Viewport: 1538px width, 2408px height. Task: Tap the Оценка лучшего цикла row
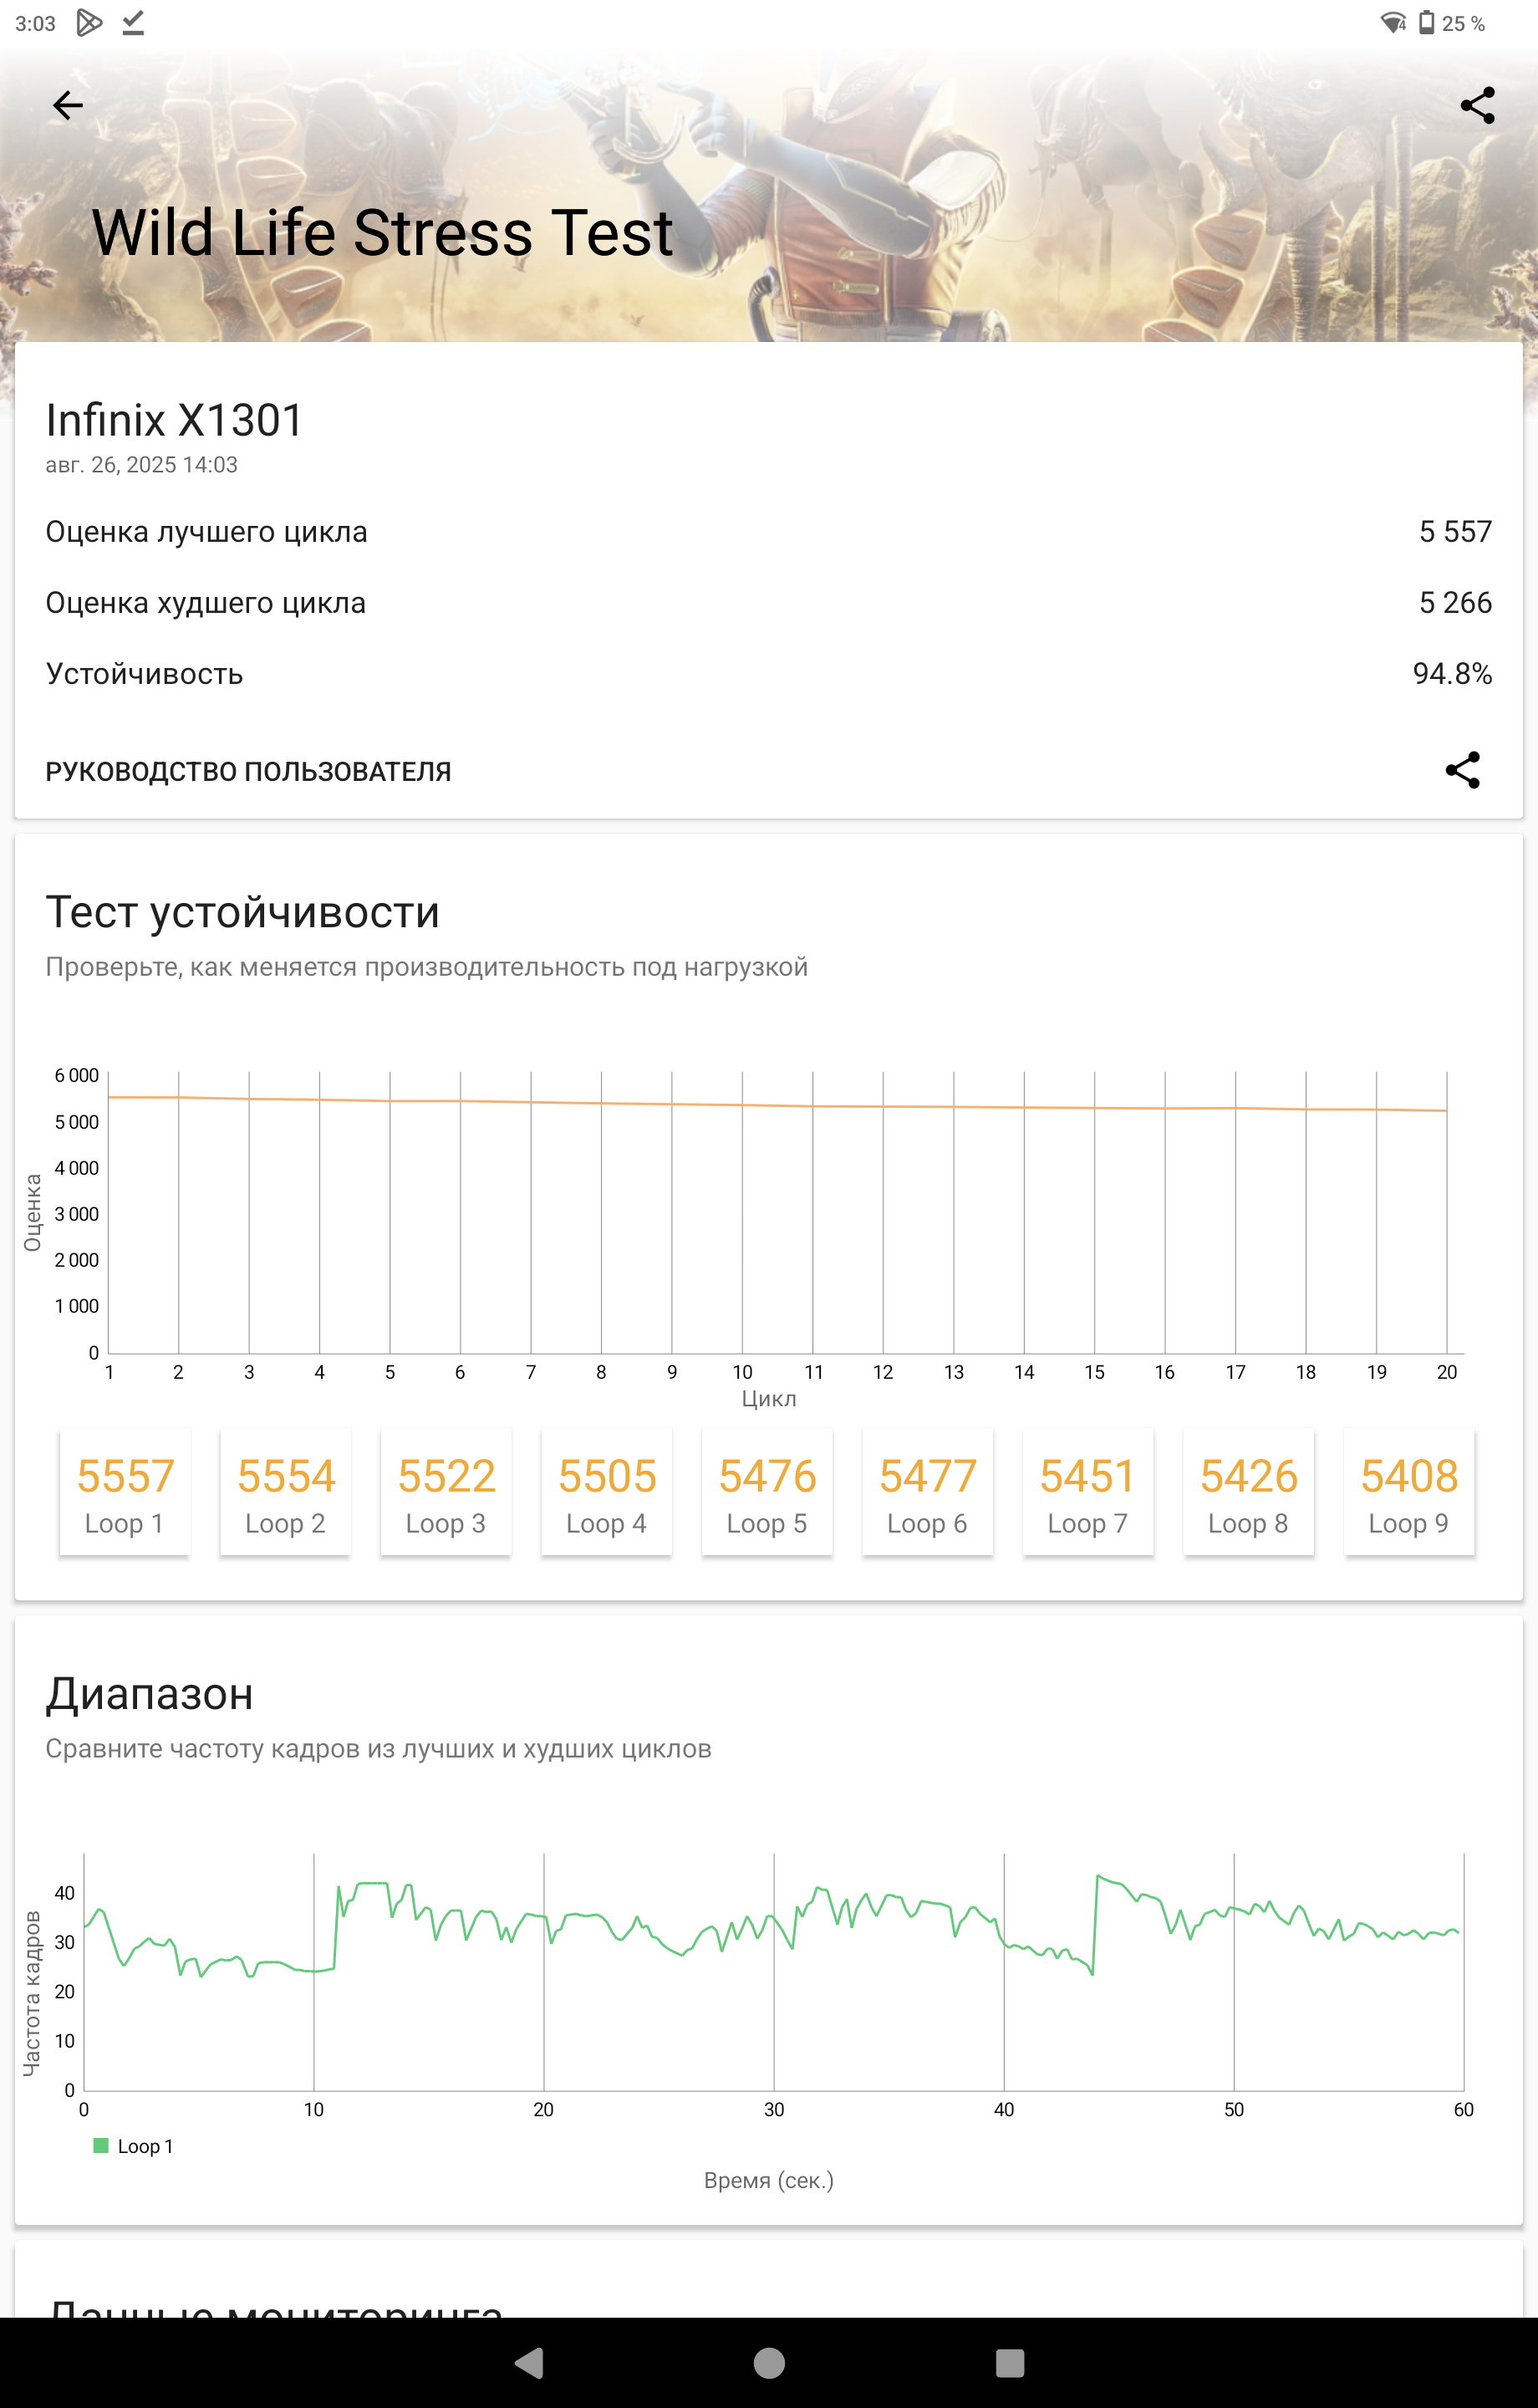(769, 532)
